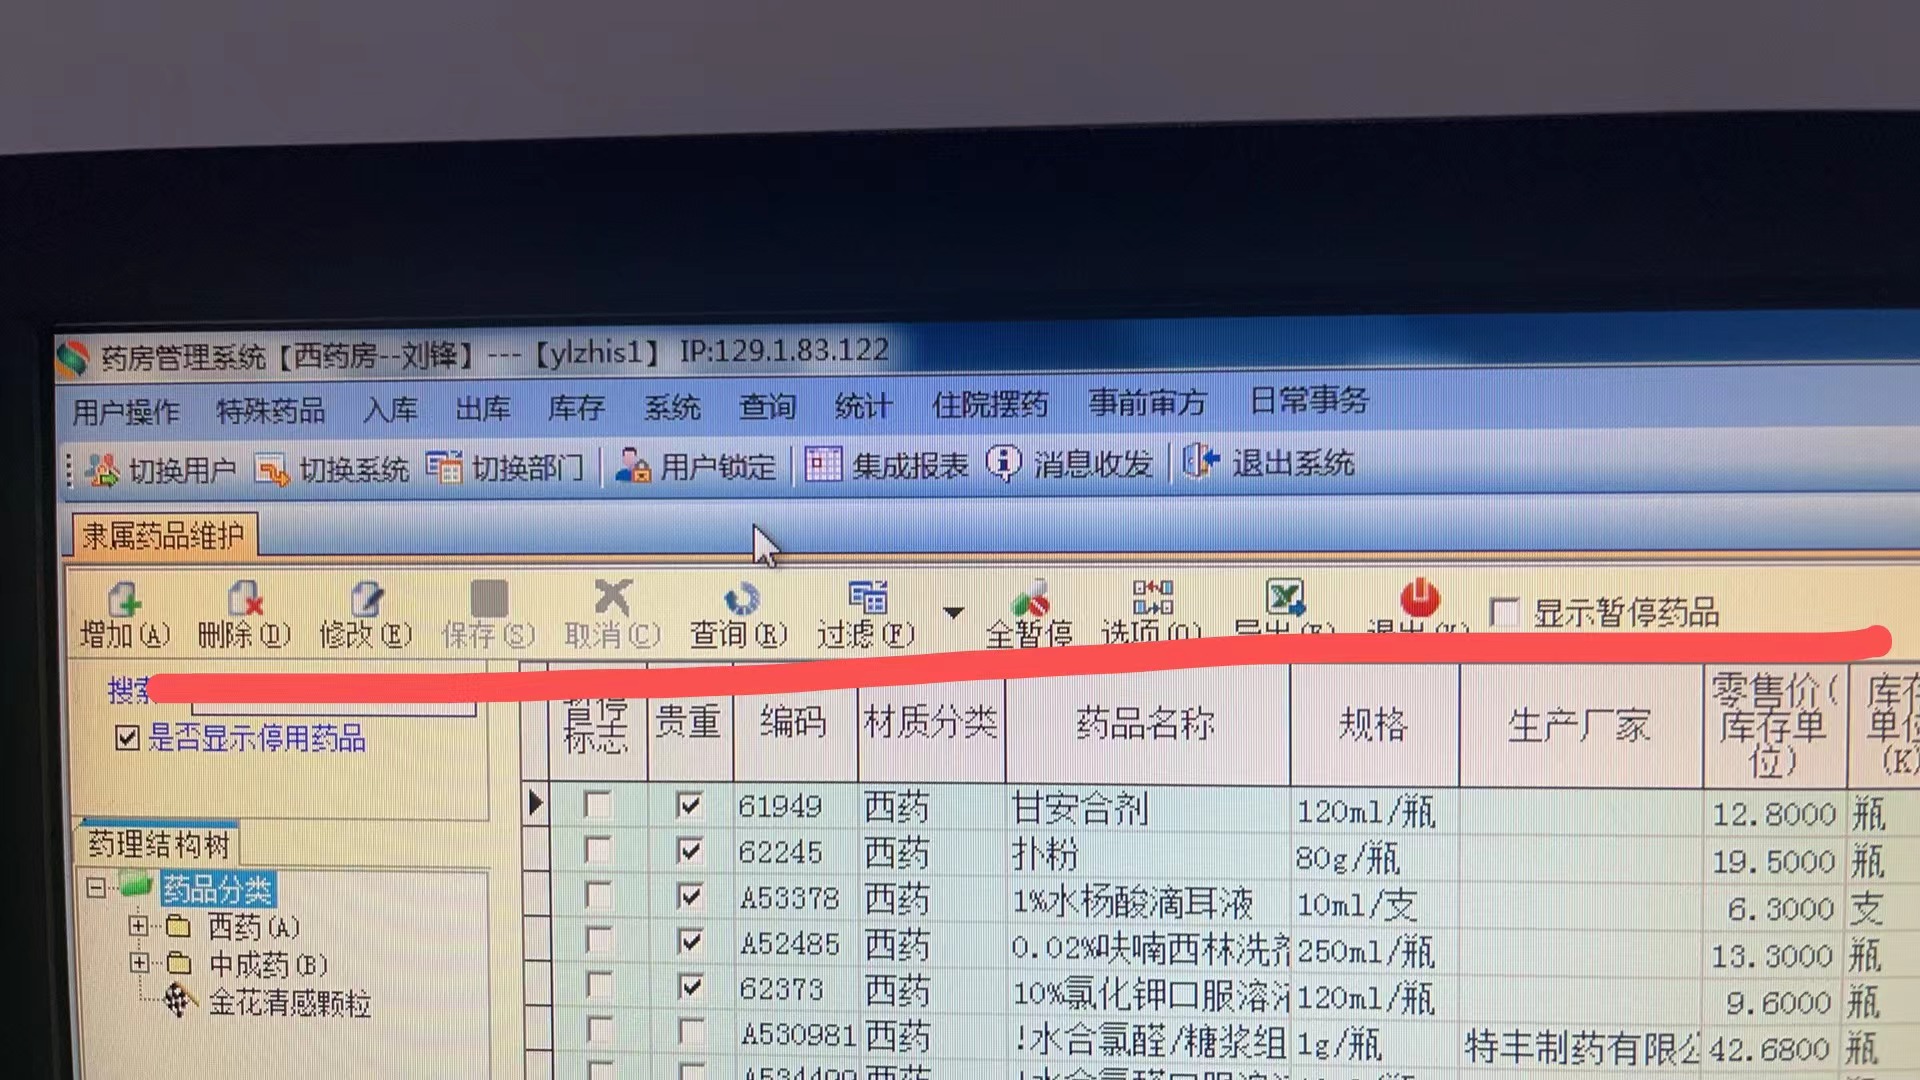This screenshot has width=1920, height=1080.
Task: Toggle 贵重 checkbox for 甘安合剂 row
Action: click(689, 805)
